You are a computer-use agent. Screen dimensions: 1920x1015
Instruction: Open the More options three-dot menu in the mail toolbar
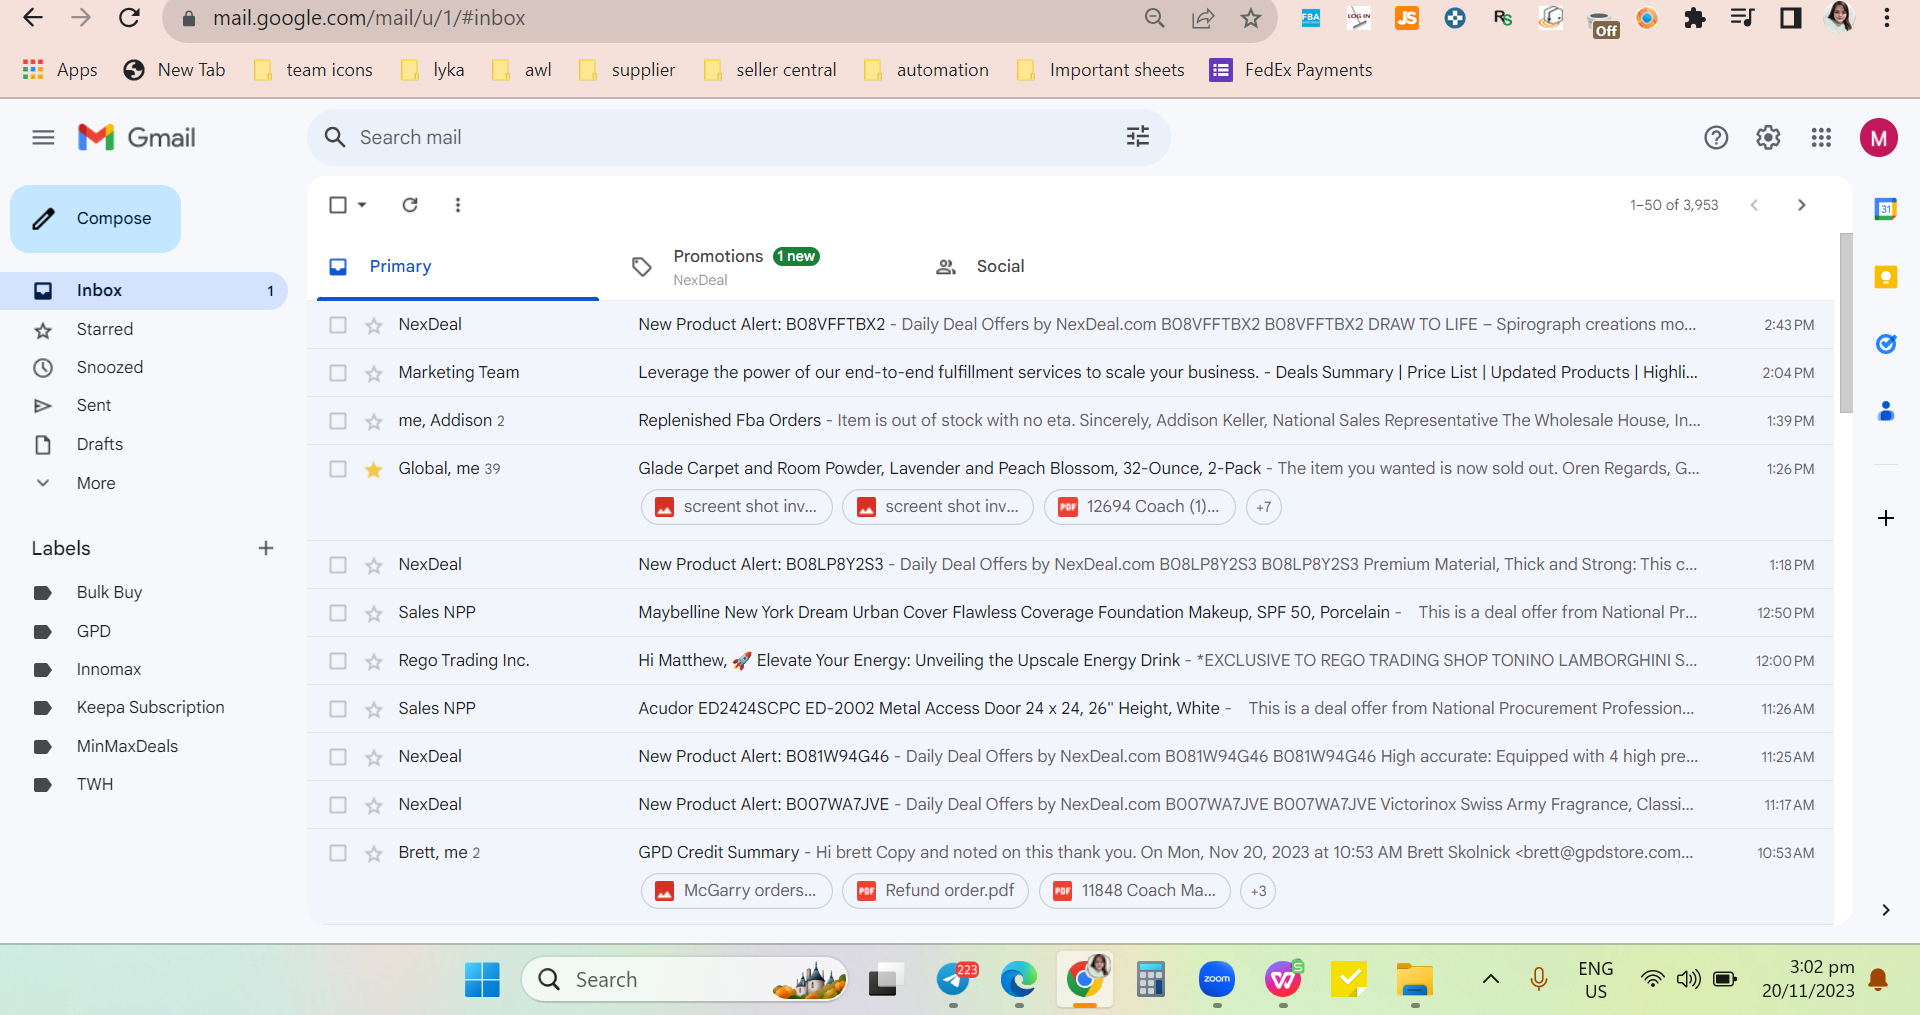click(x=458, y=205)
